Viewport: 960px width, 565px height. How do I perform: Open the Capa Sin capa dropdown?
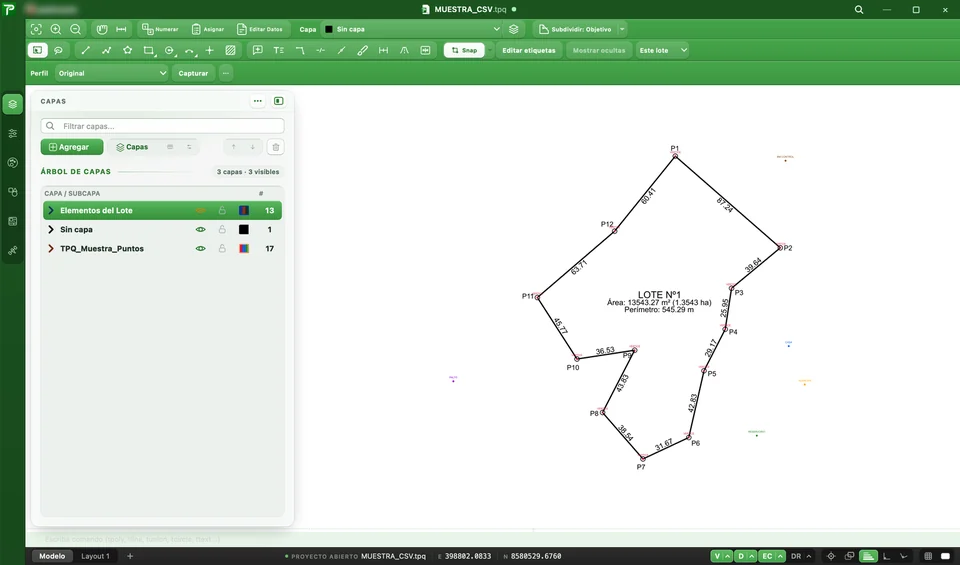click(412, 29)
